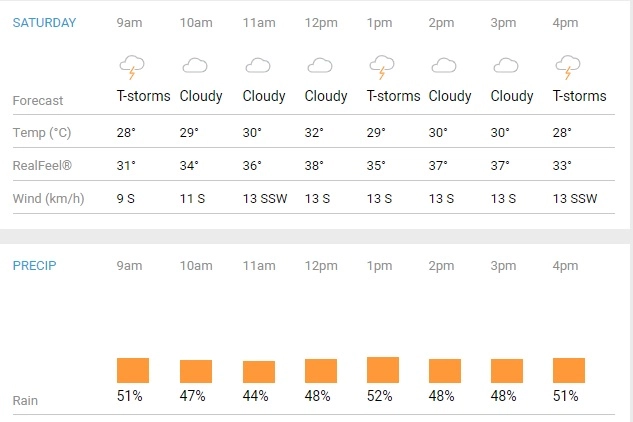Click the RealFeel® row label
The height and width of the screenshot is (422, 633).
[x=43, y=166]
